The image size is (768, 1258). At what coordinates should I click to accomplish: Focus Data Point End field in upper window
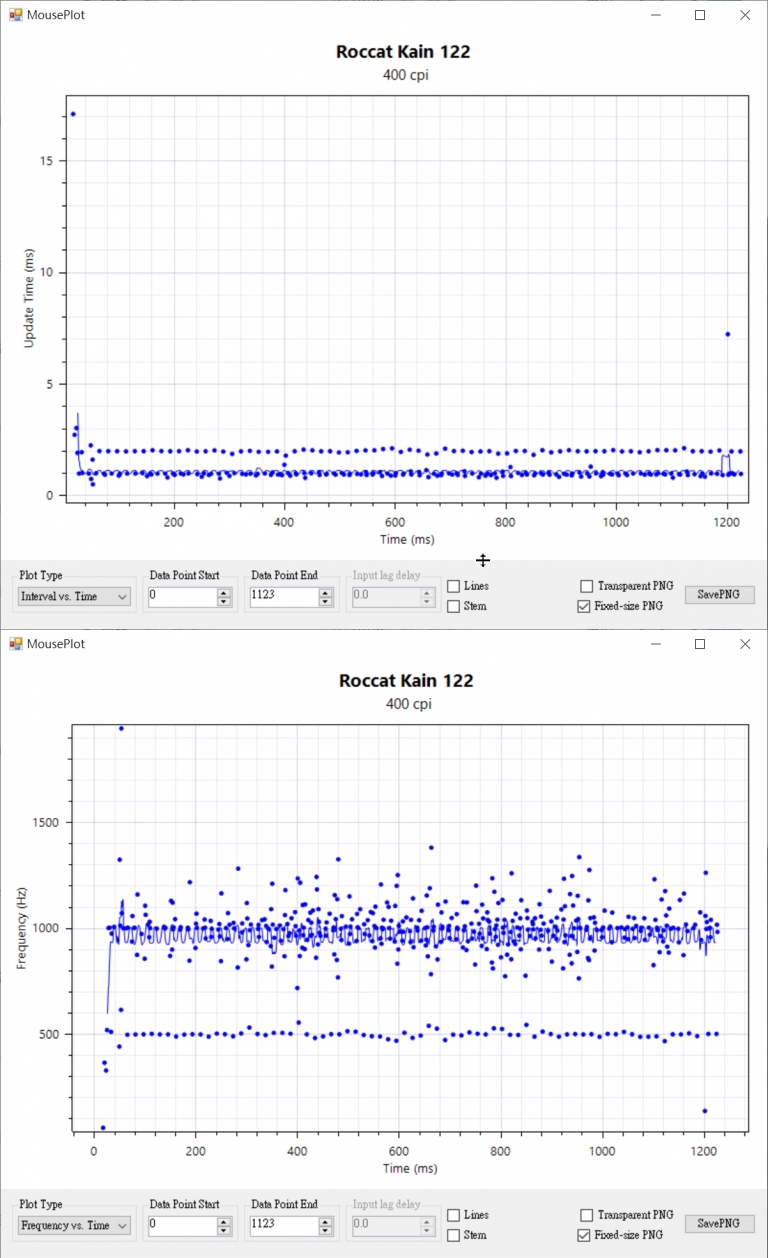point(283,596)
